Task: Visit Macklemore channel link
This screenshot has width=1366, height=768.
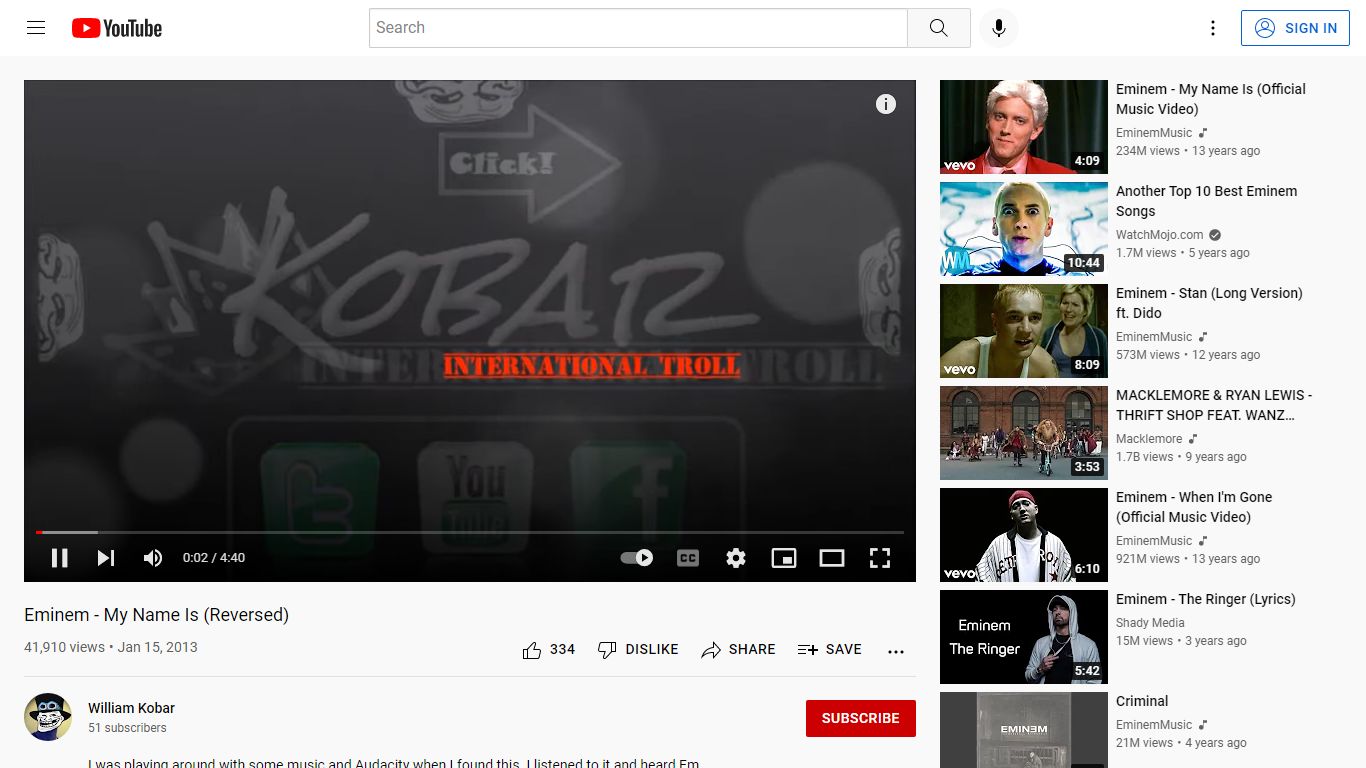Action: pos(1149,439)
